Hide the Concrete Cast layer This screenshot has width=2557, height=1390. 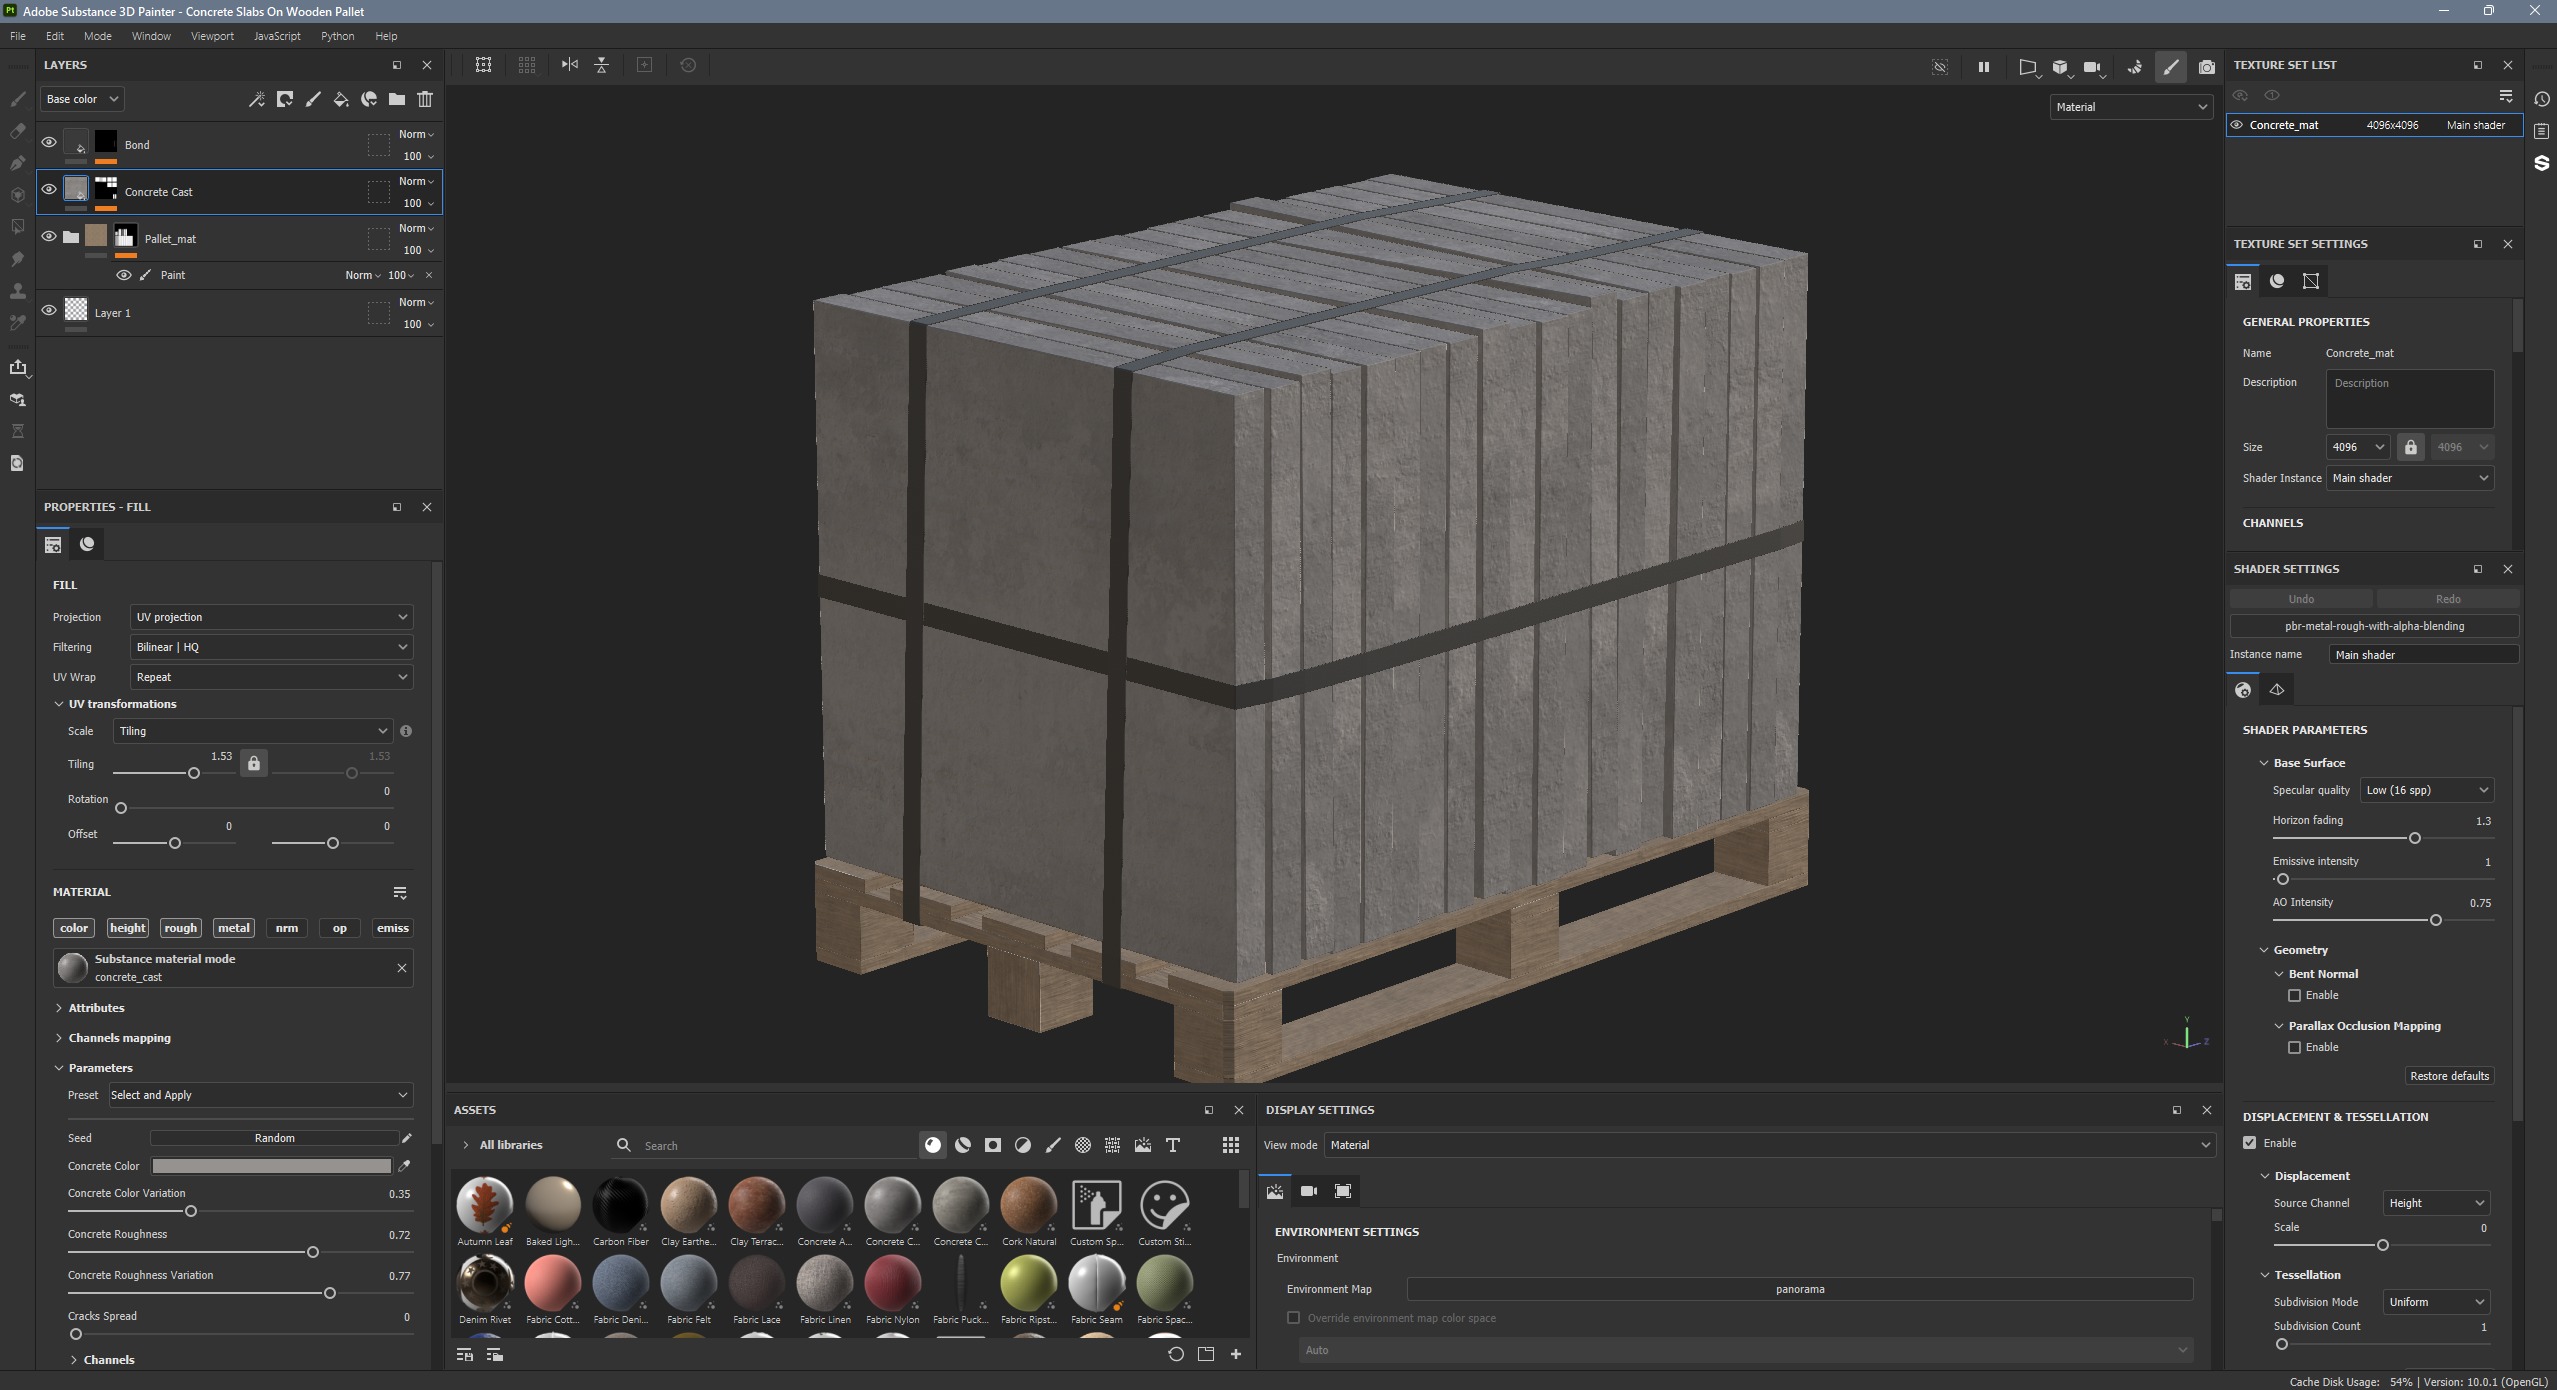(x=48, y=190)
